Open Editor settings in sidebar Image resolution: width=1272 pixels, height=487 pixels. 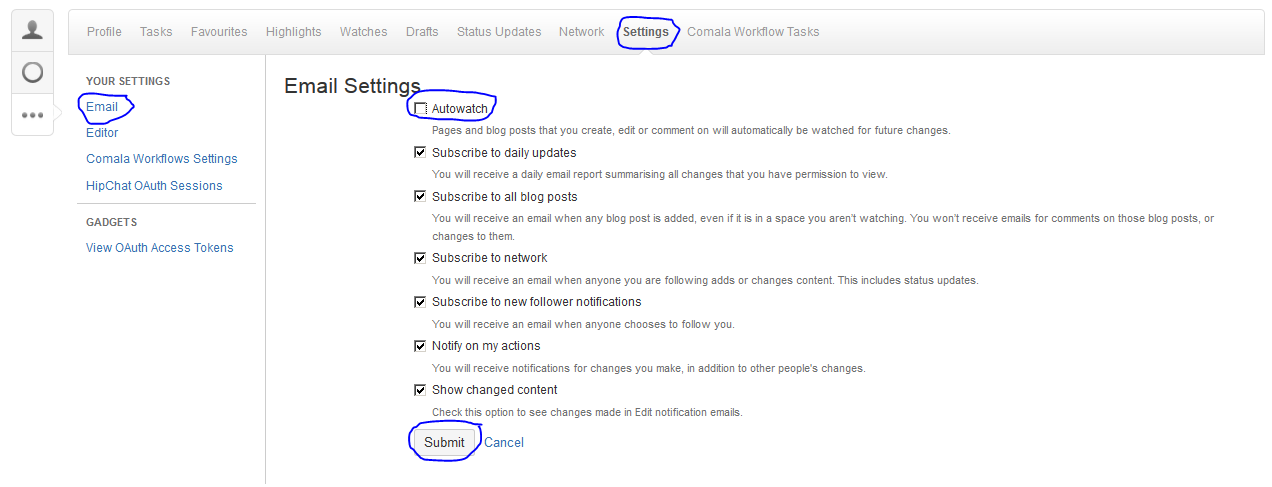(102, 133)
